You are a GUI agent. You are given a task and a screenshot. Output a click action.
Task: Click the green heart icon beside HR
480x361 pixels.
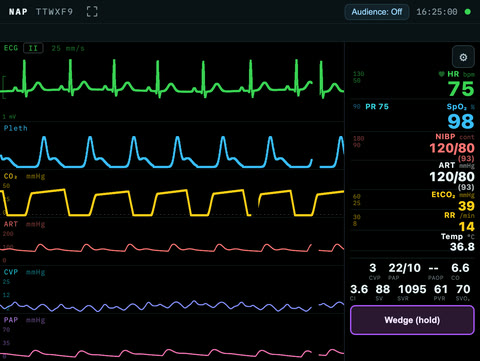point(441,74)
